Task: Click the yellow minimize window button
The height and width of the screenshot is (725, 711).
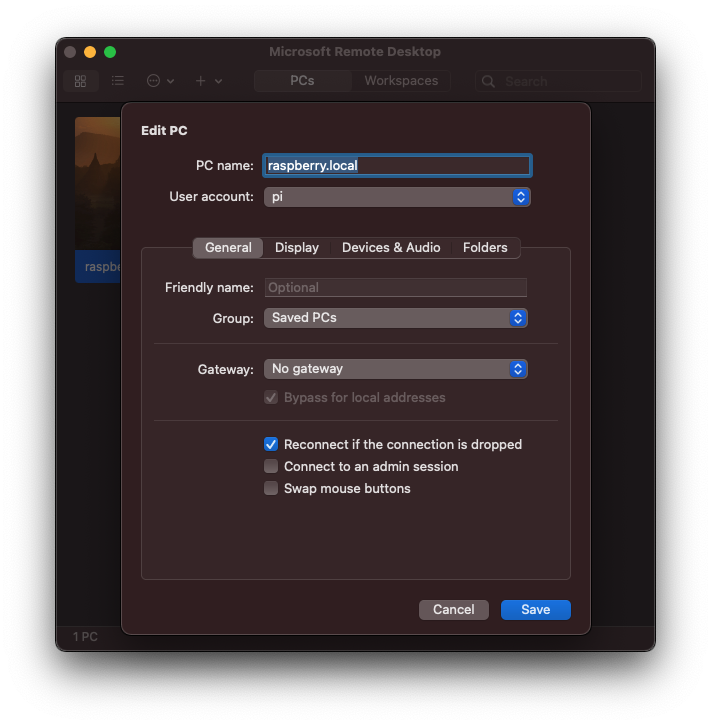Action: [x=90, y=52]
